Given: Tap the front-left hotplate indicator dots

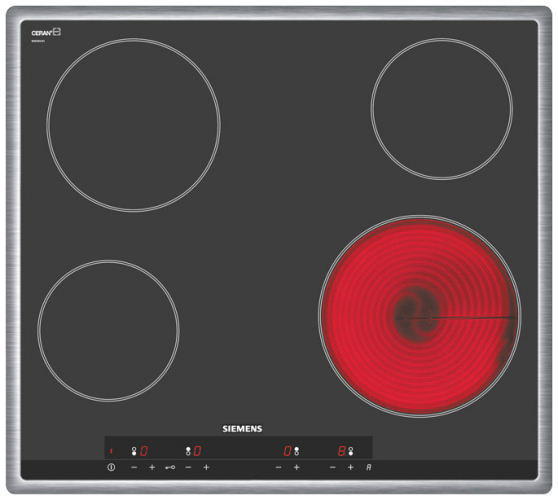Looking at the screenshot, I should click(134, 451).
